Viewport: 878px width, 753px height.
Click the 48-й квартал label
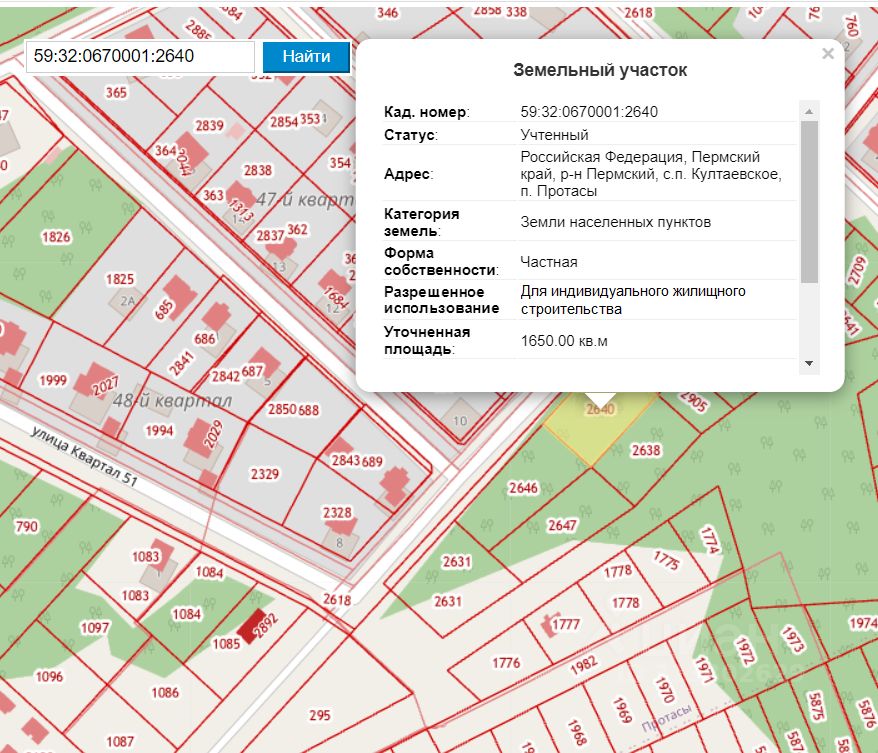click(x=172, y=401)
